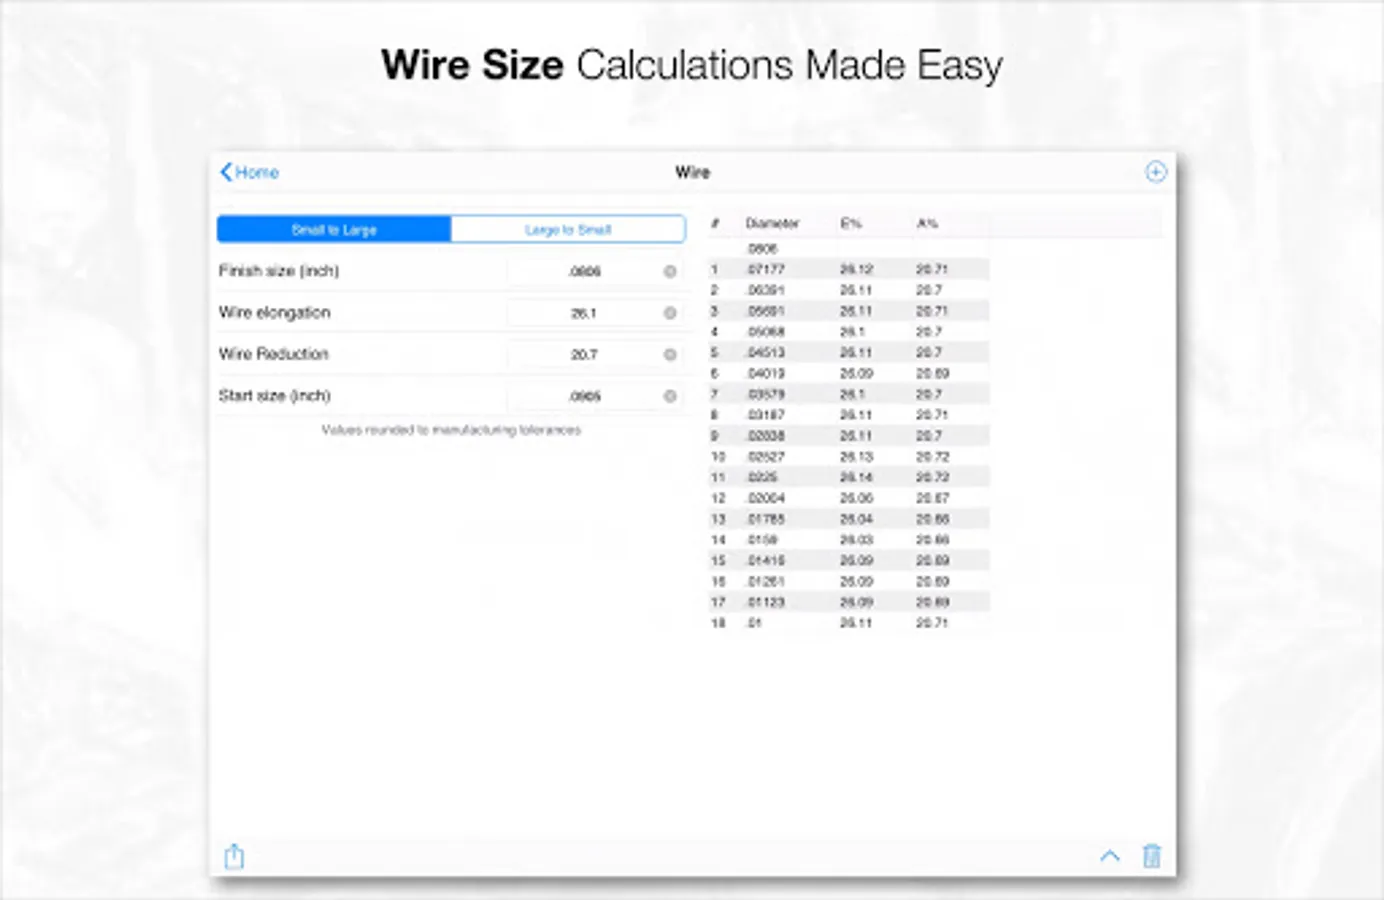Tap the info icon beside Wire elongation
The width and height of the screenshot is (1384, 900).
click(x=669, y=312)
